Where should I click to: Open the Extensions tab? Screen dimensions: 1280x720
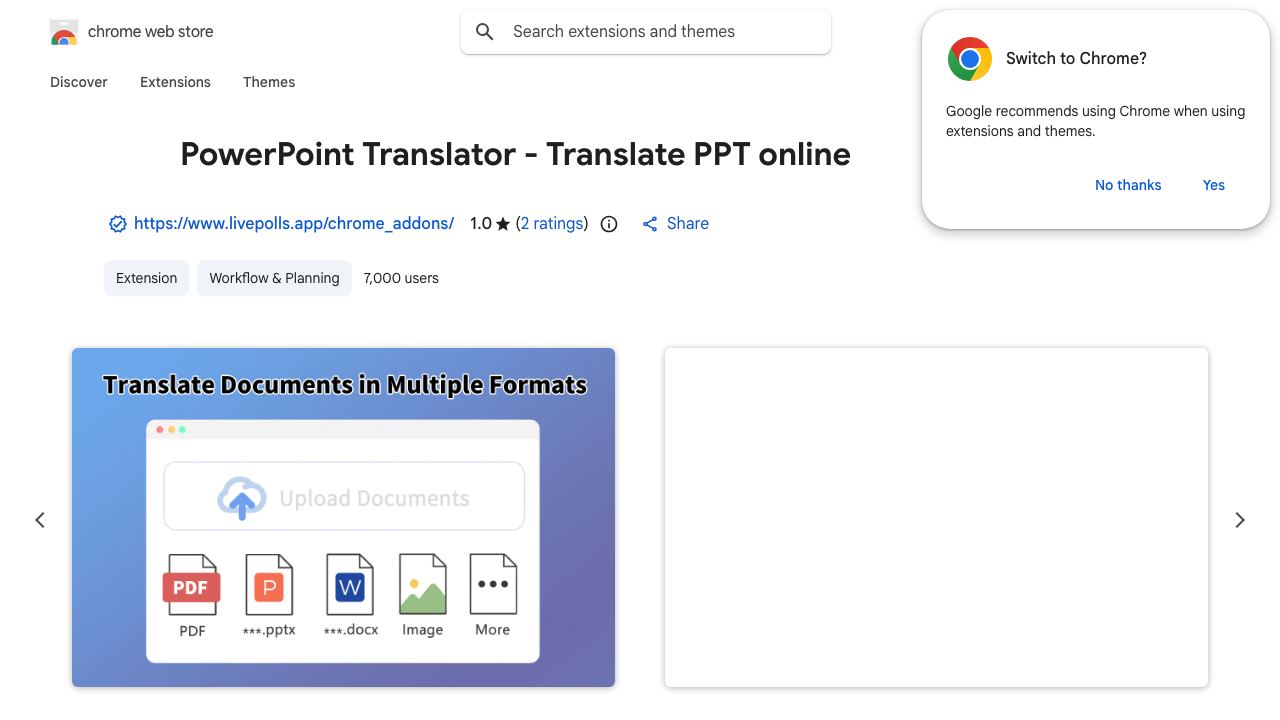point(175,82)
